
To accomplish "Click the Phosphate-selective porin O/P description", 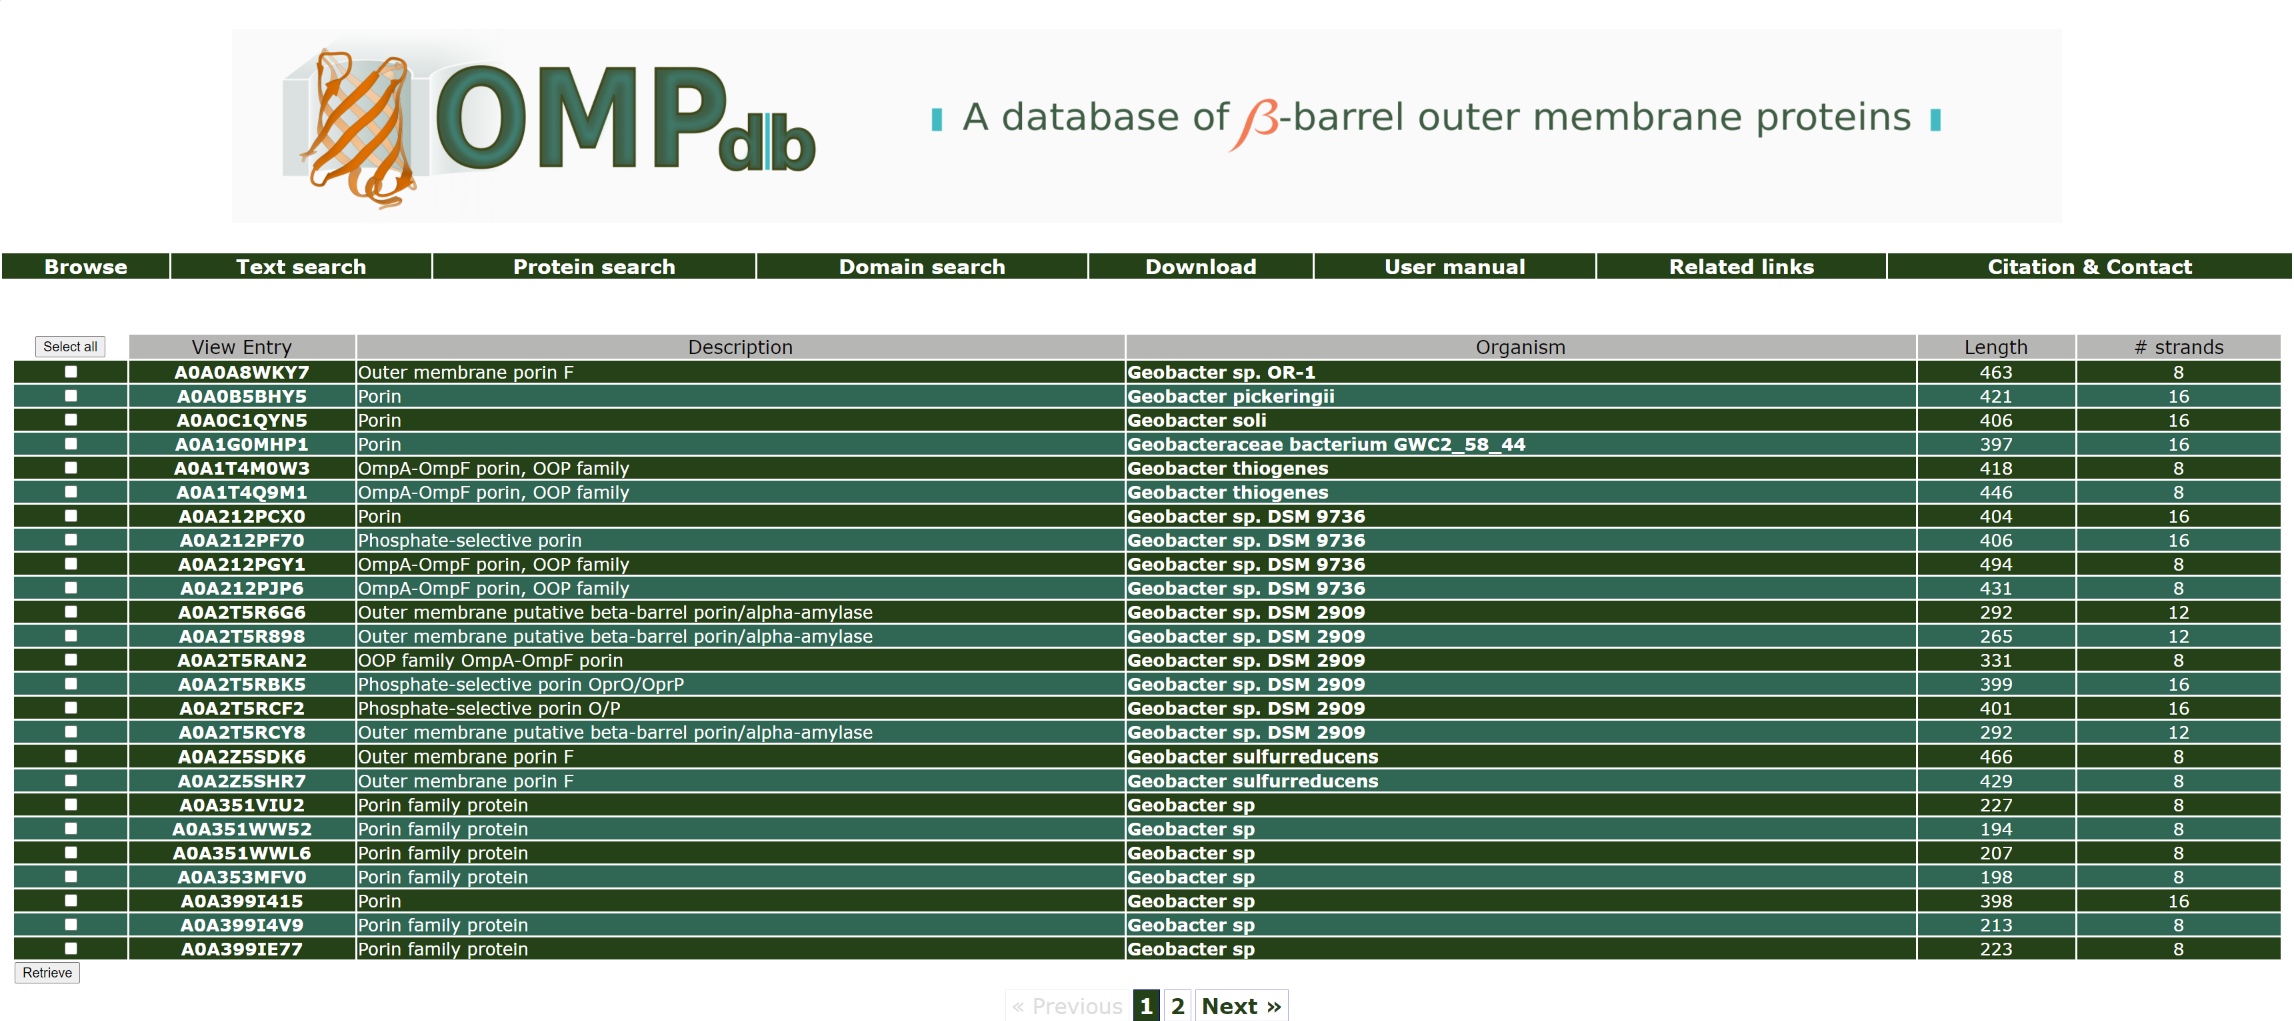I will pyautogui.click(x=489, y=708).
